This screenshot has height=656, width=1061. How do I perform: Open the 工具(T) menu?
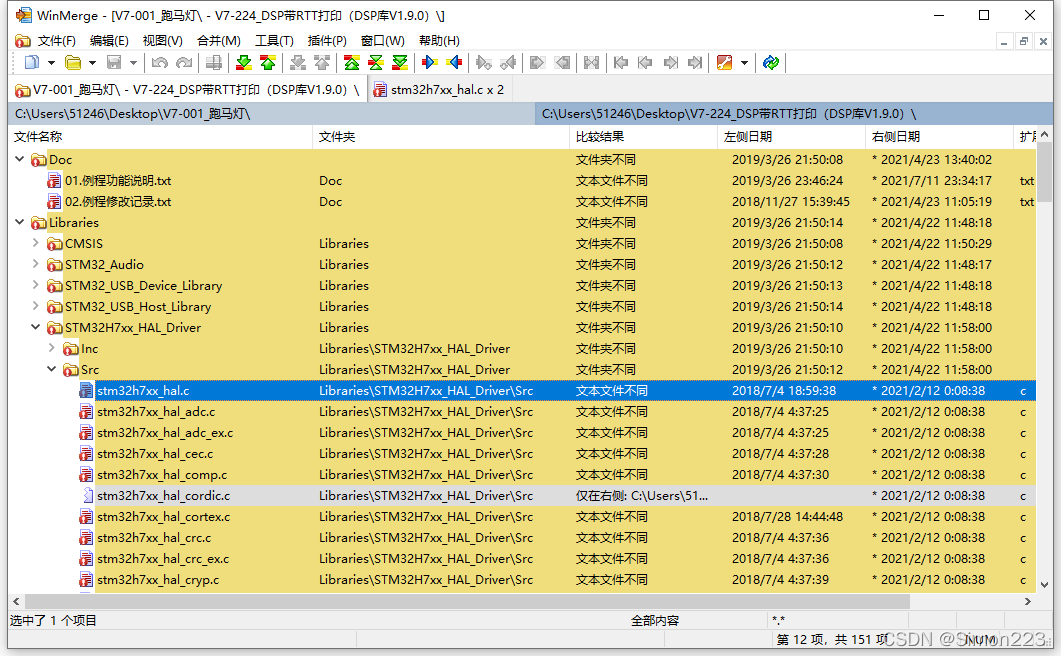274,41
